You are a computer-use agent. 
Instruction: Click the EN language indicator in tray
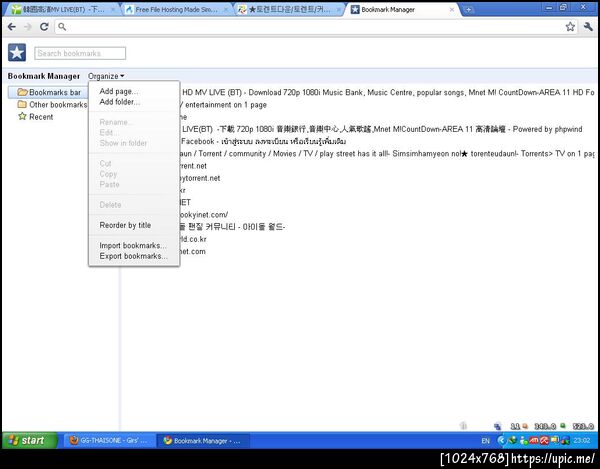pos(486,441)
